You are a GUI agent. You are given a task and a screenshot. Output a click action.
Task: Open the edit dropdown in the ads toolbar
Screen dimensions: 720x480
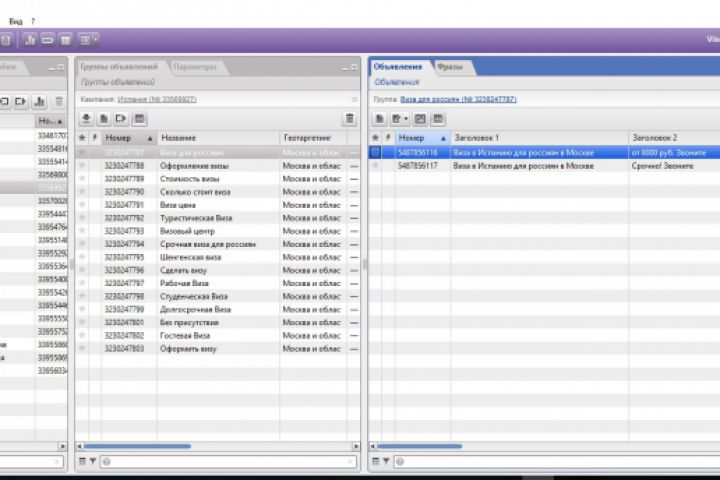pyautogui.click(x=399, y=119)
